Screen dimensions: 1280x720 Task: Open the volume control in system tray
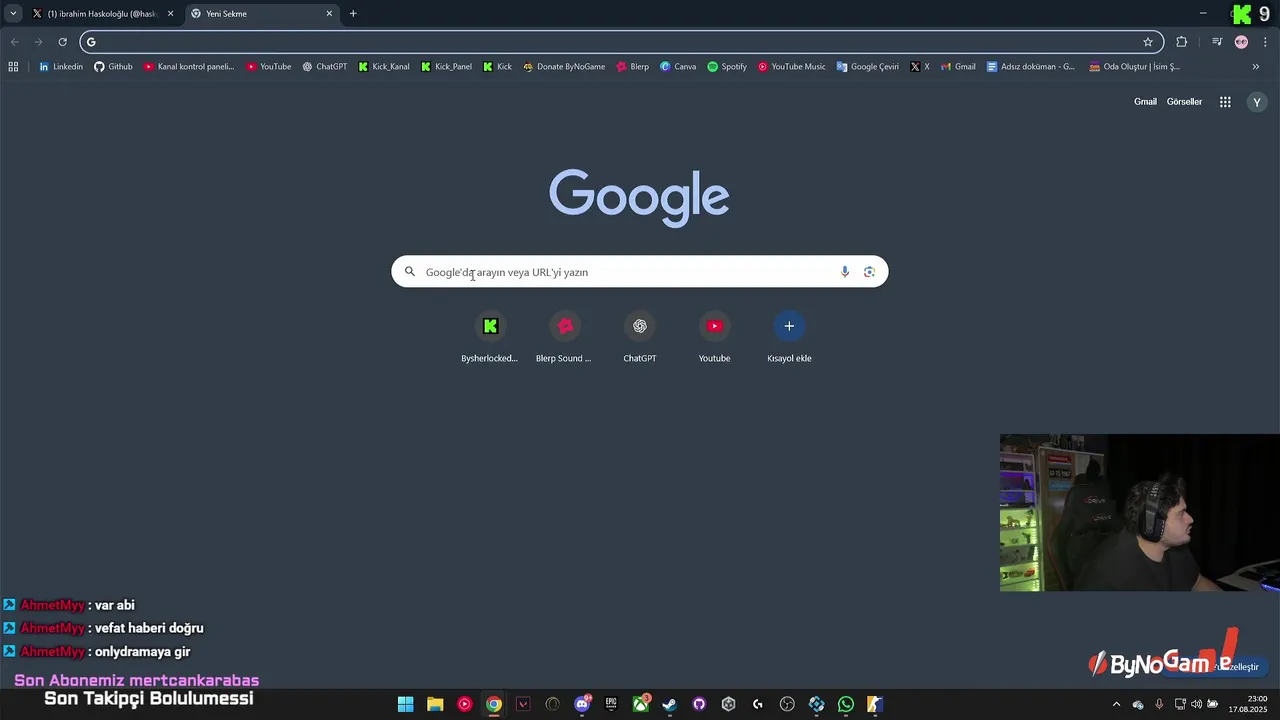(x=1196, y=705)
